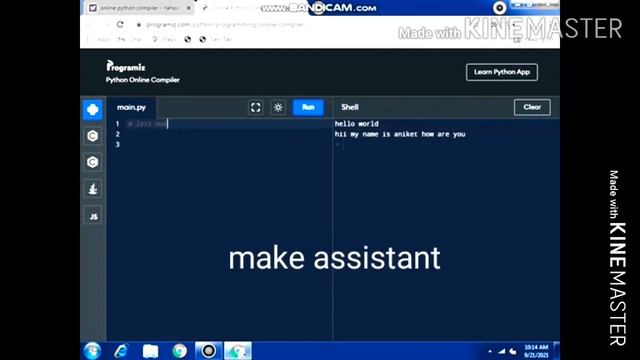640x360 pixels.
Task: Open File Explorer from the taskbar
Action: pos(150,351)
